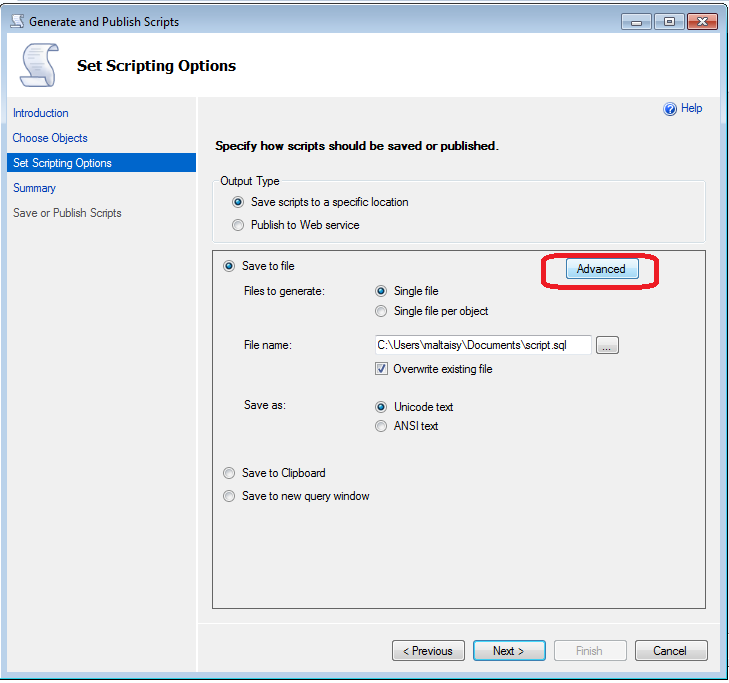
Task: Choose Publish to Web service option
Action: [238, 225]
